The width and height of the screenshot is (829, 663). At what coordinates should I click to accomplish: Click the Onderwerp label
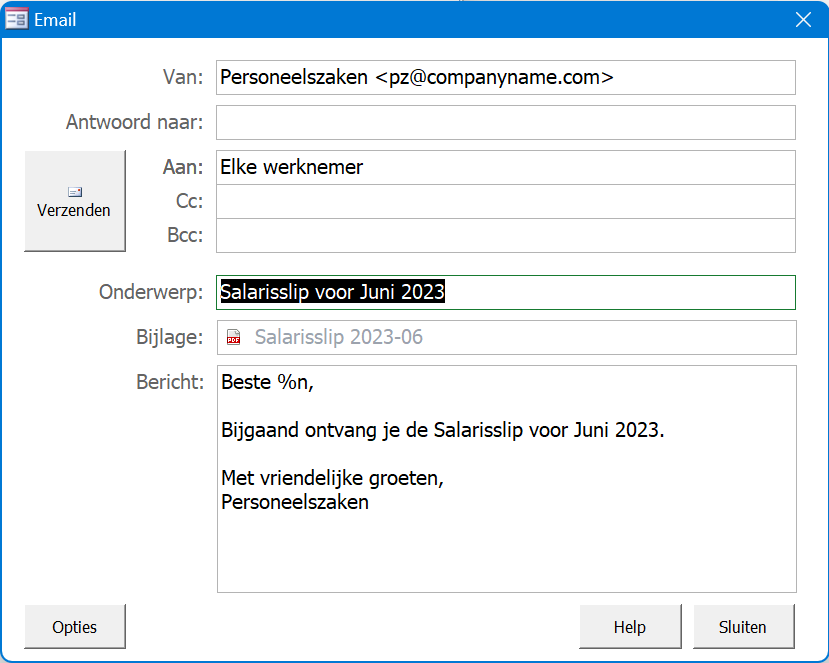point(151,292)
